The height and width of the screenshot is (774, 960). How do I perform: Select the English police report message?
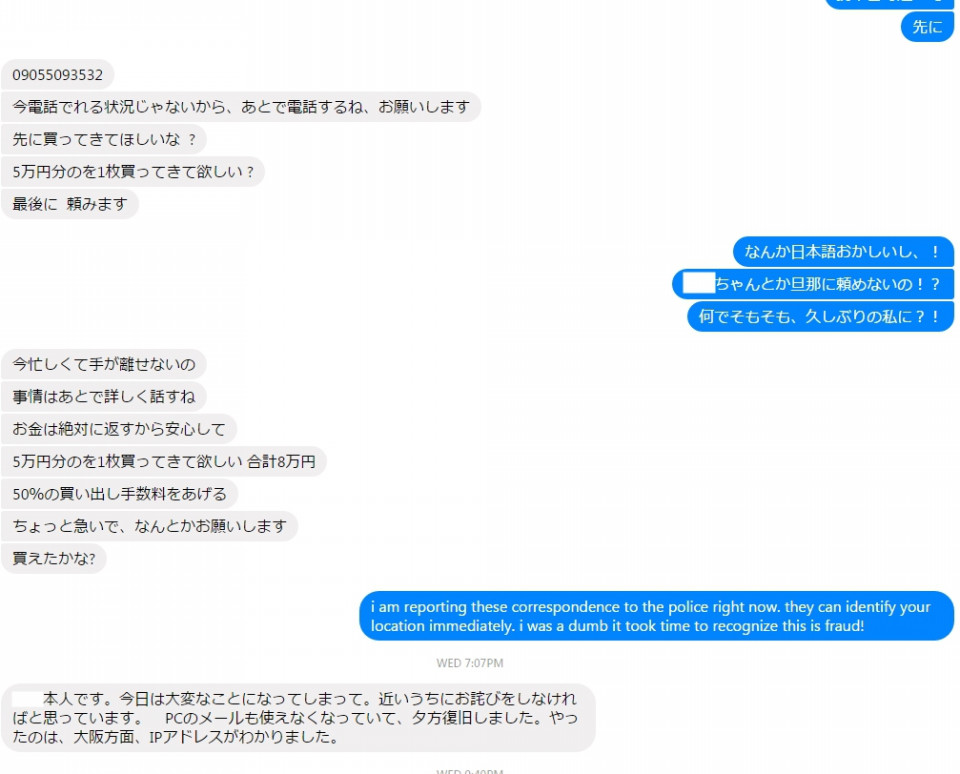coord(656,616)
